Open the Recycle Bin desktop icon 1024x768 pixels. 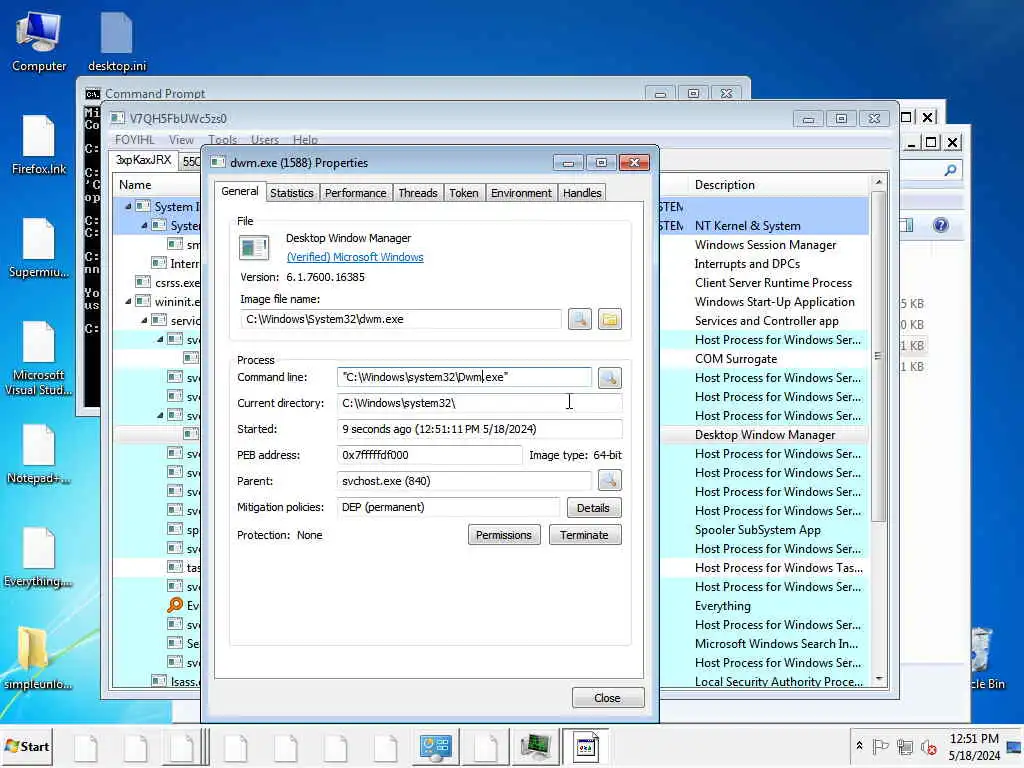pos(983,658)
